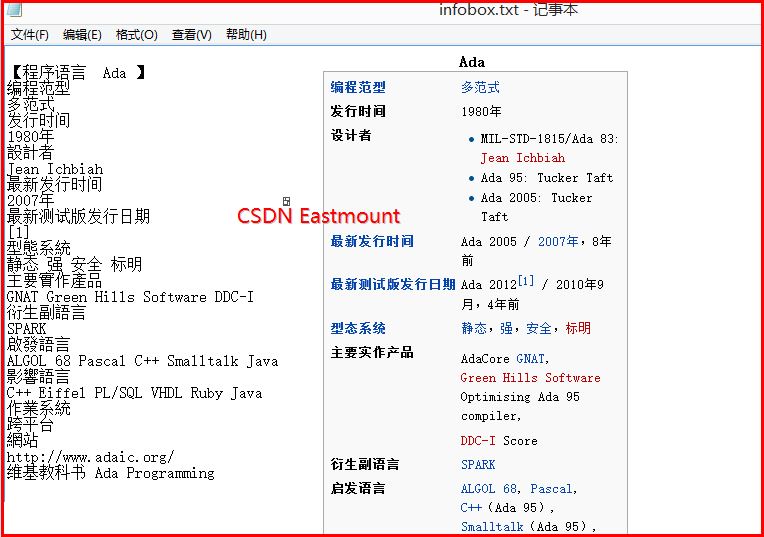
Task: Click the Optimising Ada 95 text in the infobox
Action: click(520, 397)
